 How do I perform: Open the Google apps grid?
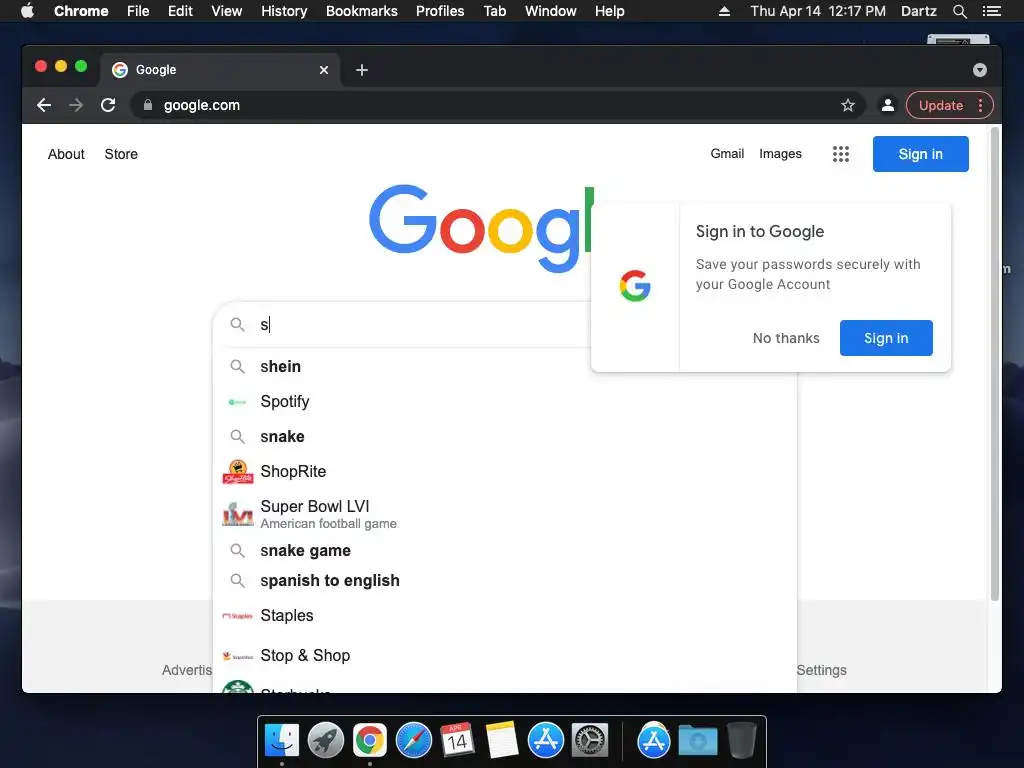tap(840, 154)
